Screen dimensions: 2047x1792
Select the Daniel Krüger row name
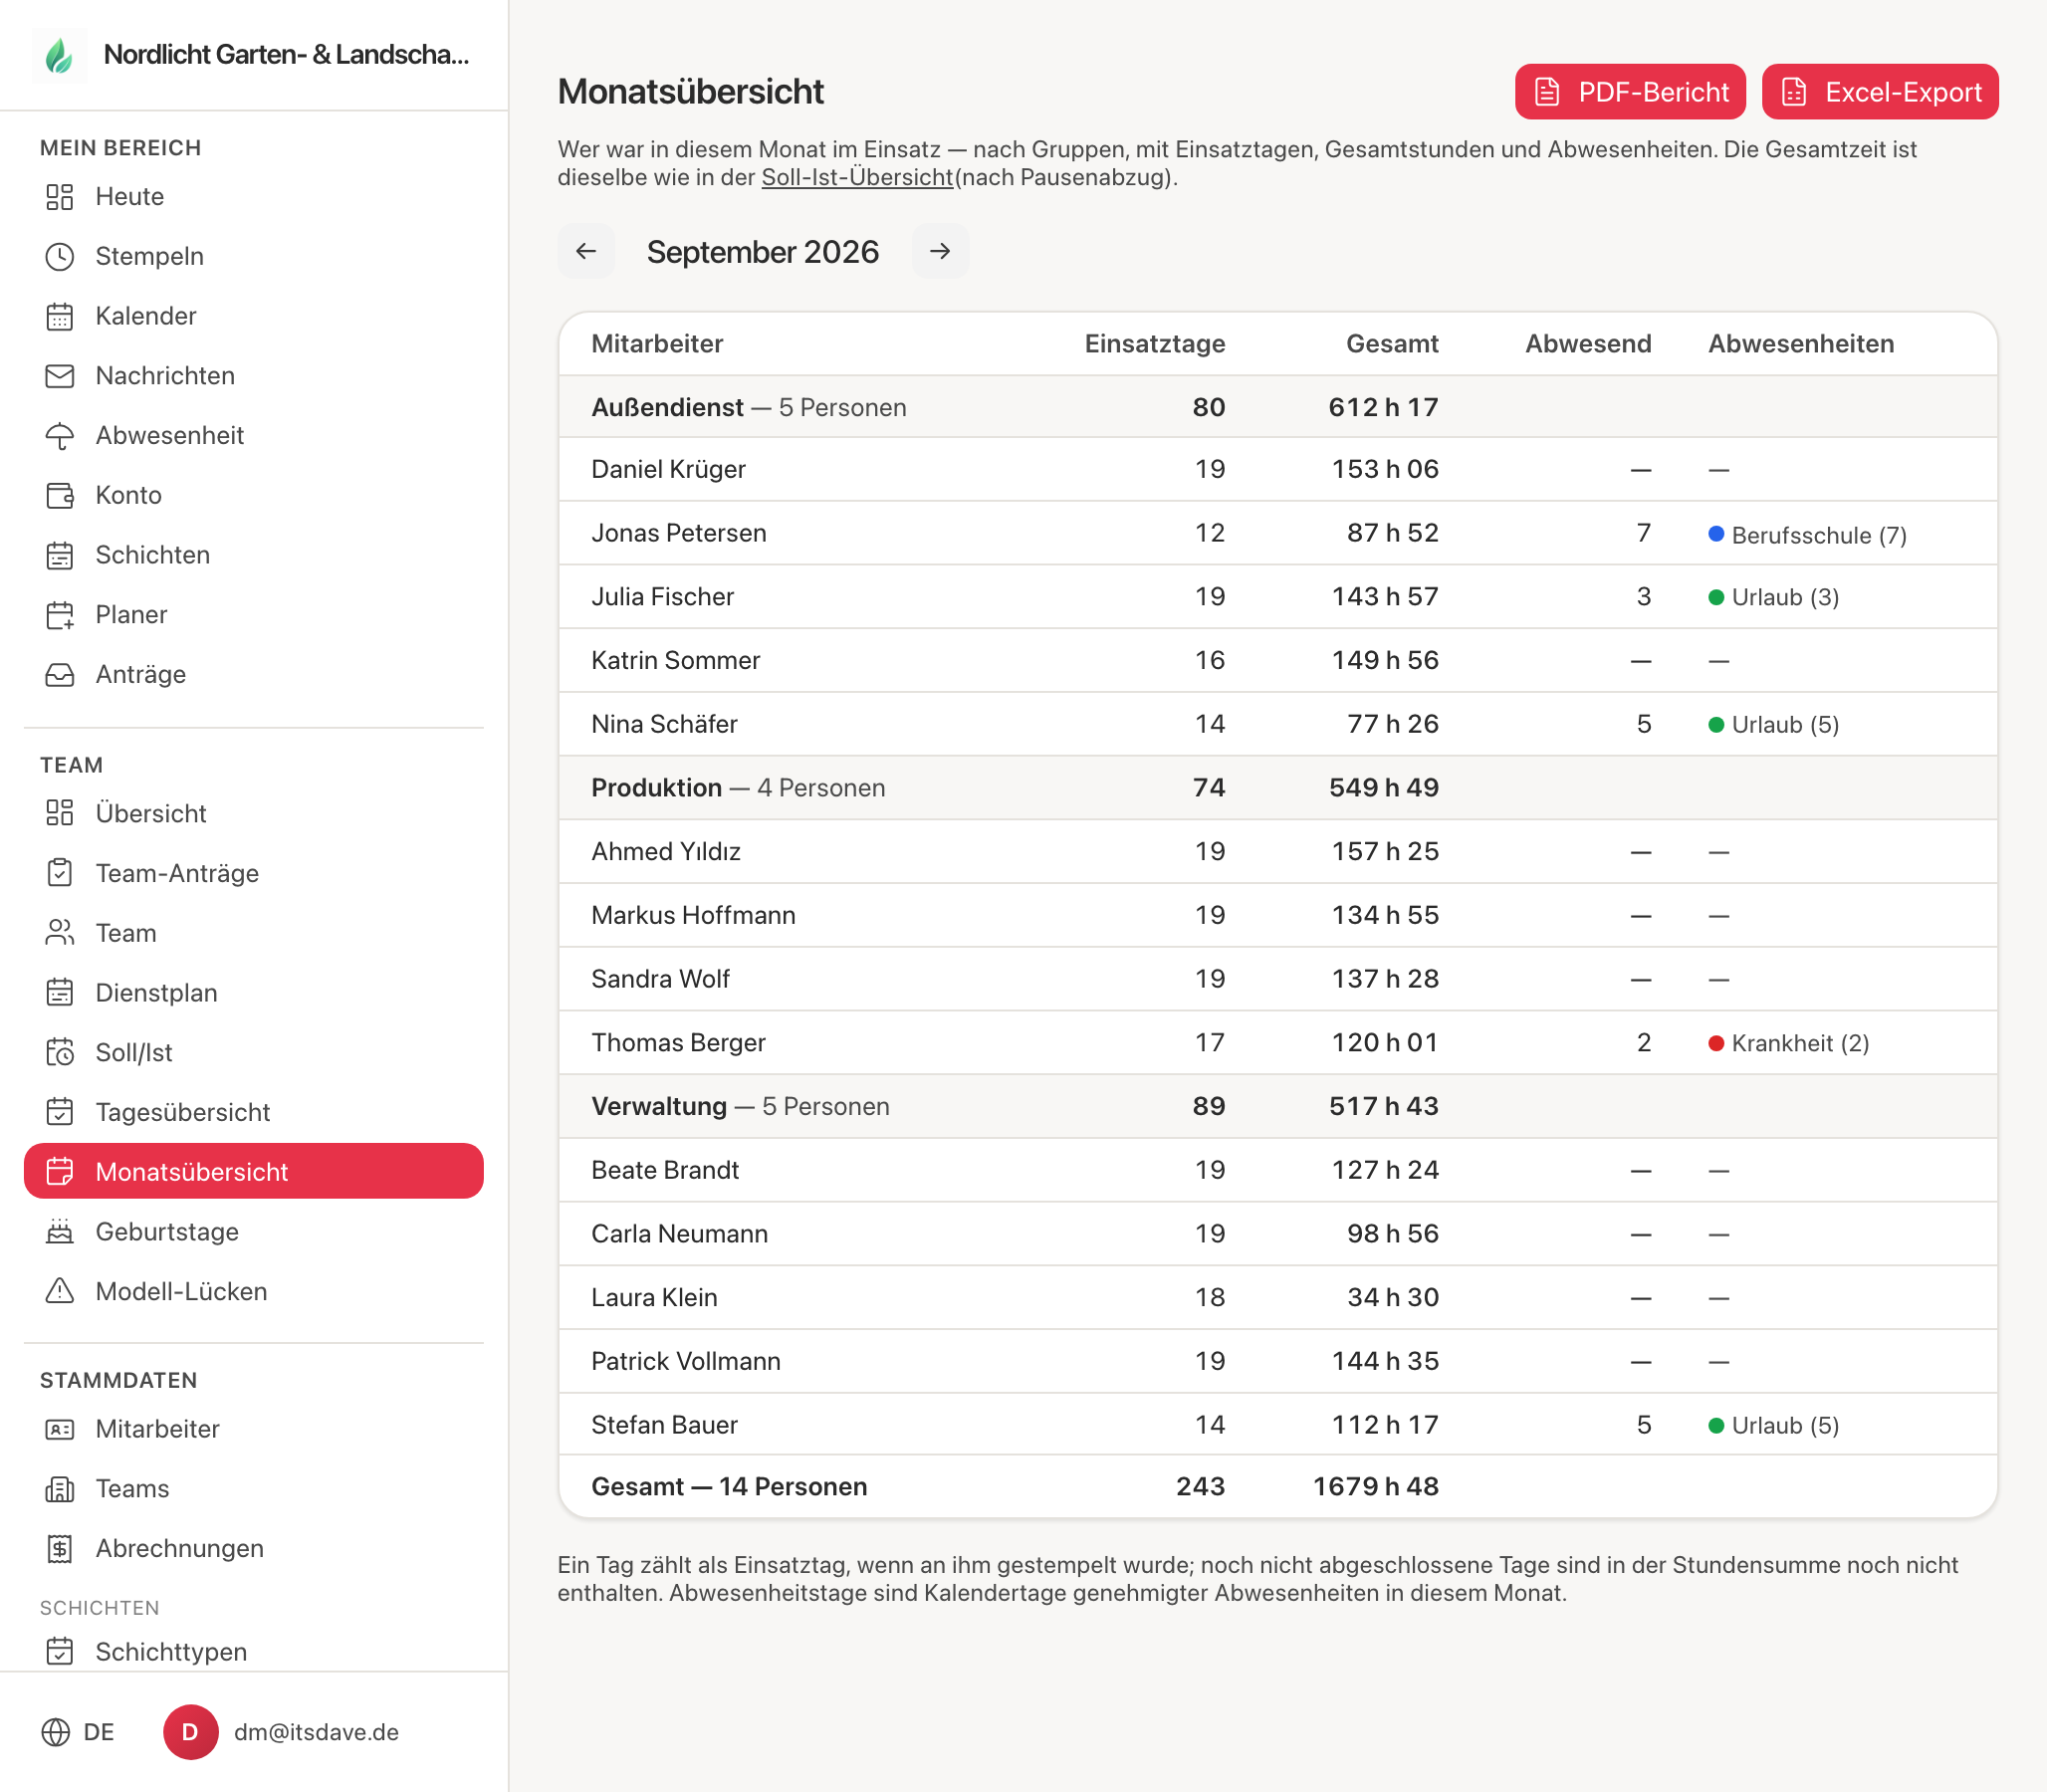pyautogui.click(x=668, y=469)
